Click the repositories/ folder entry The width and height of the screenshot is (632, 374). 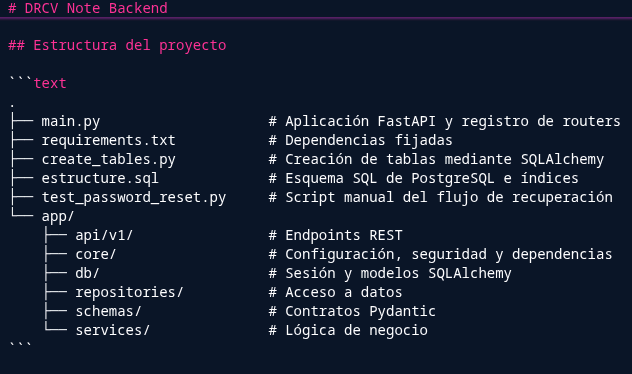(x=129, y=292)
